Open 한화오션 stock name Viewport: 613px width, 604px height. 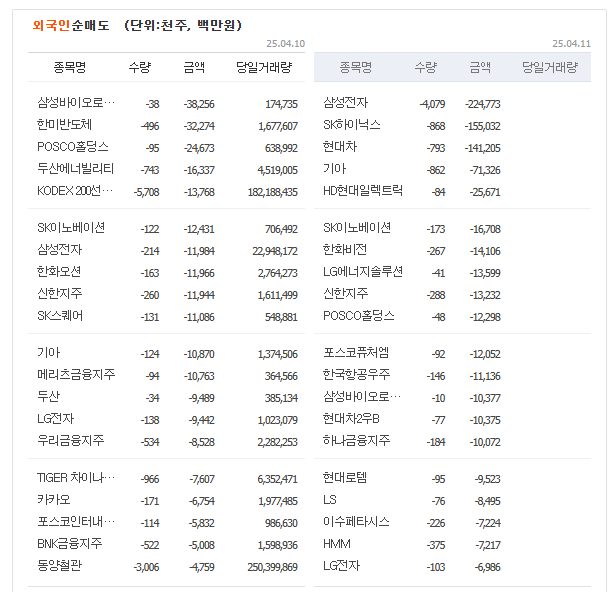point(59,272)
